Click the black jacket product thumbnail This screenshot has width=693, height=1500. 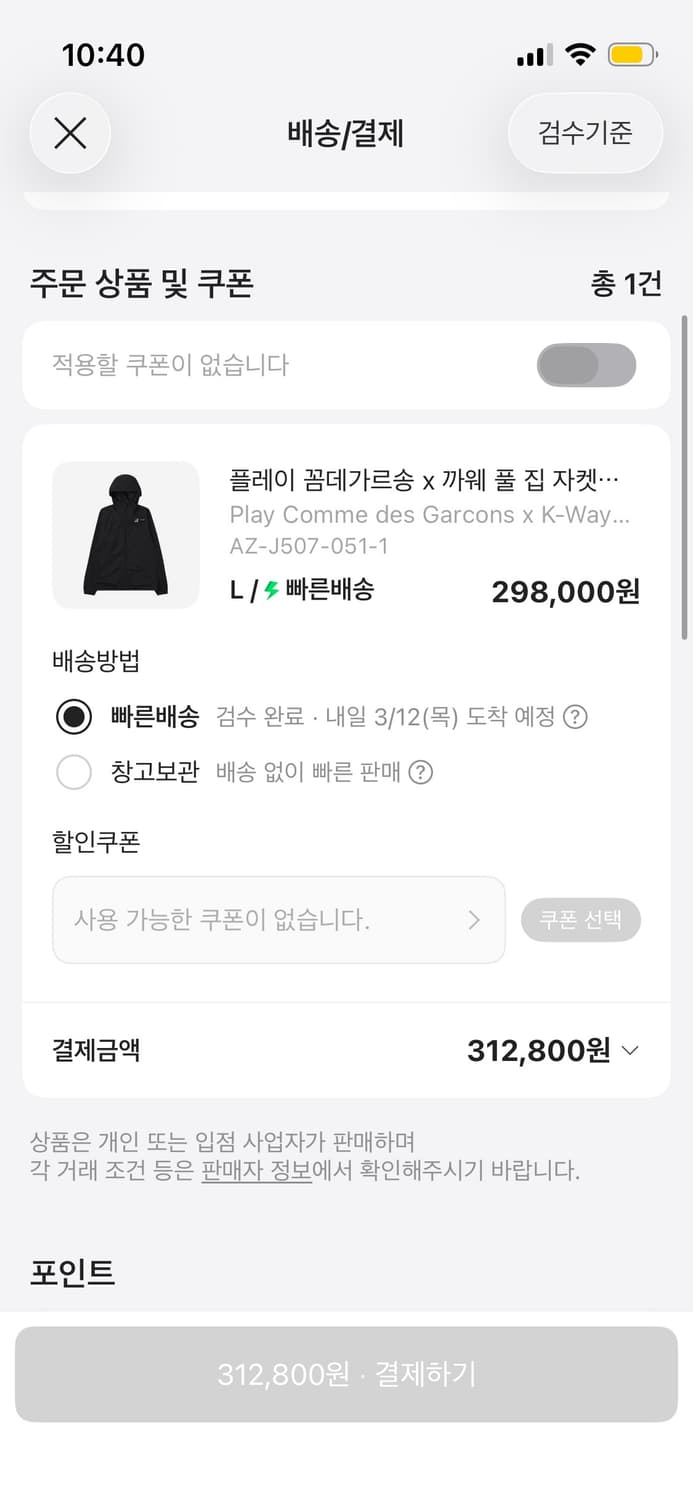[x=125, y=534]
